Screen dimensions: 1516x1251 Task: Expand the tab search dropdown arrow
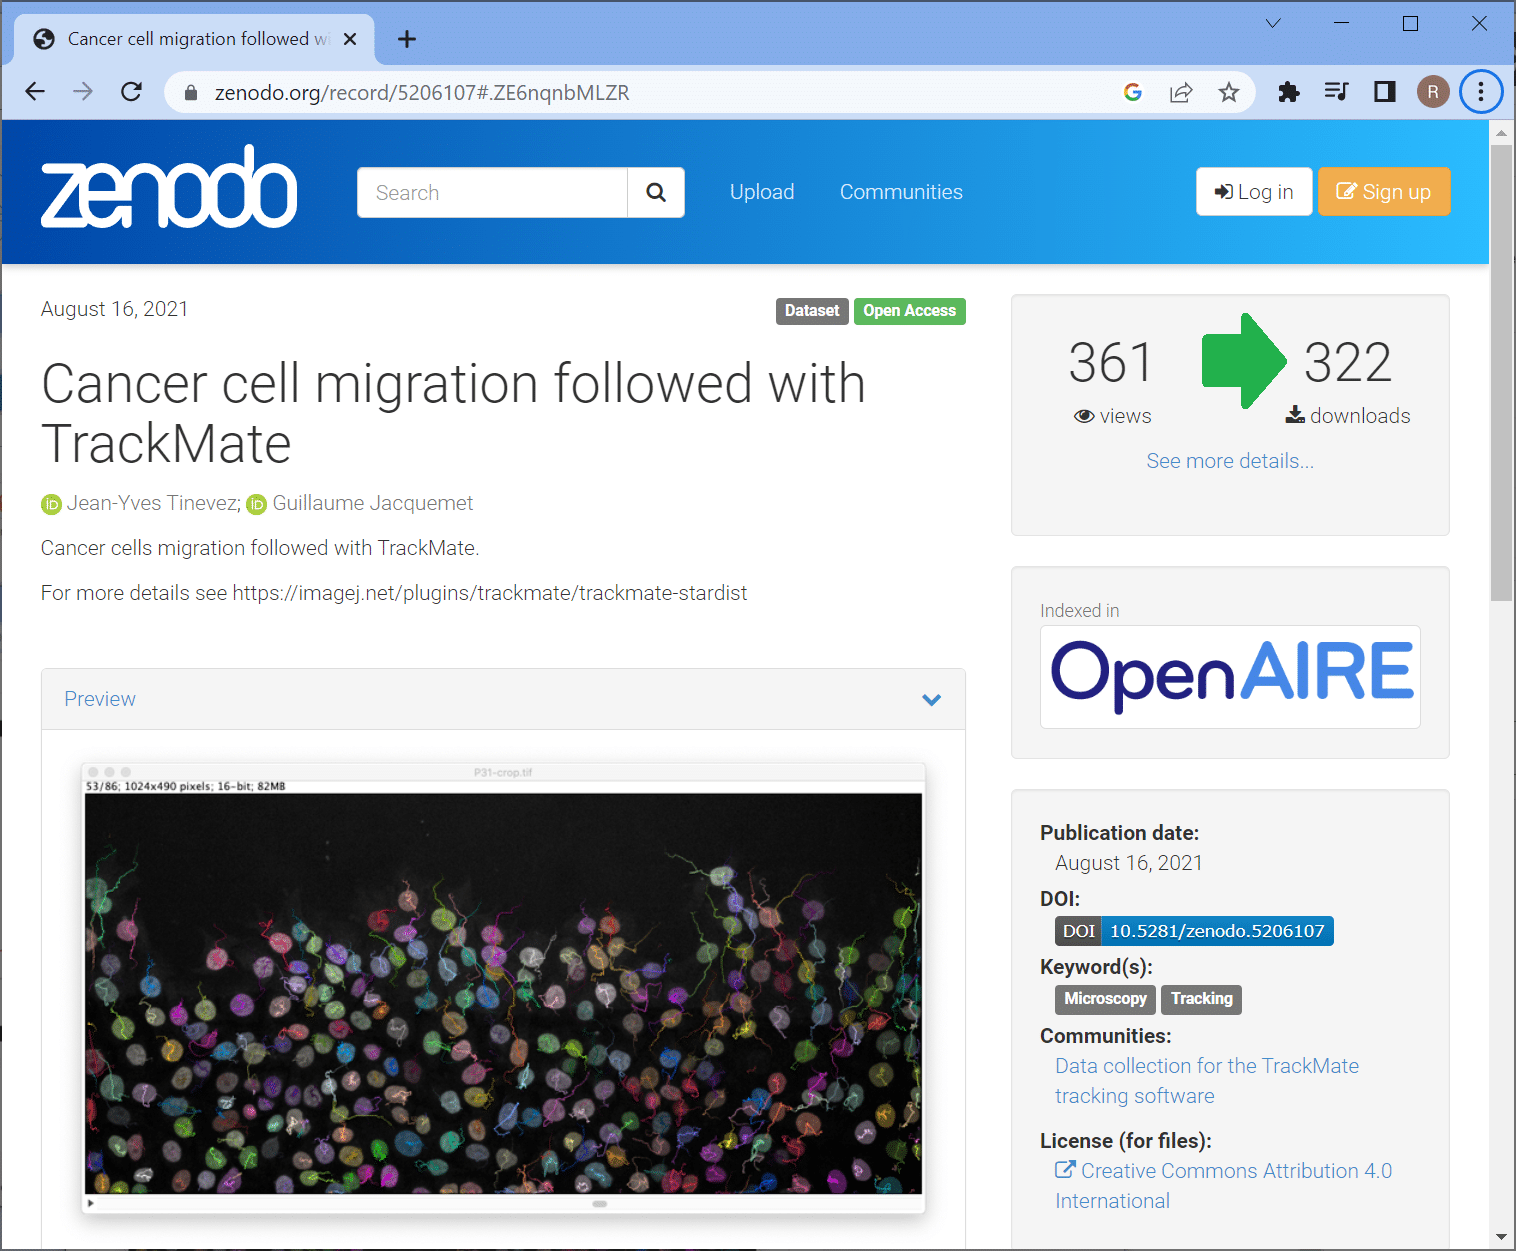(x=1273, y=24)
